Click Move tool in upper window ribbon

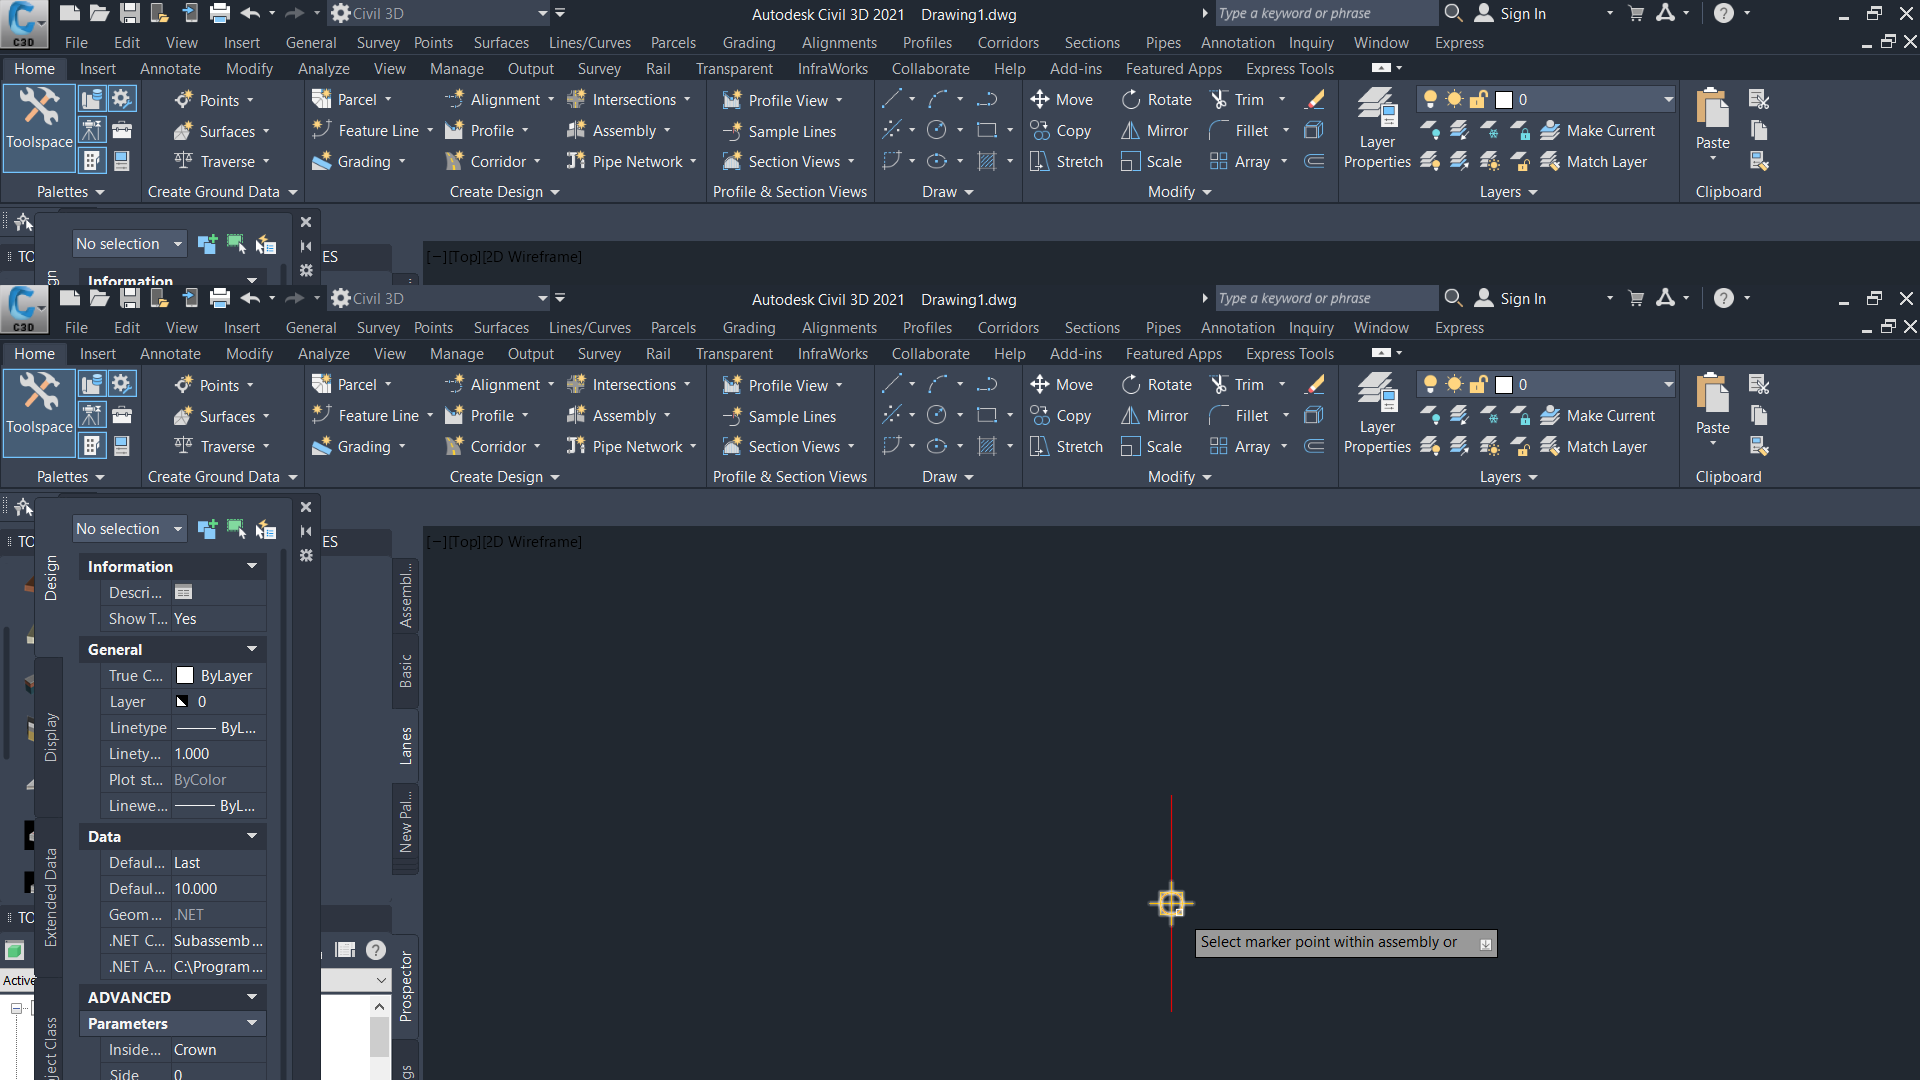pyautogui.click(x=1062, y=100)
